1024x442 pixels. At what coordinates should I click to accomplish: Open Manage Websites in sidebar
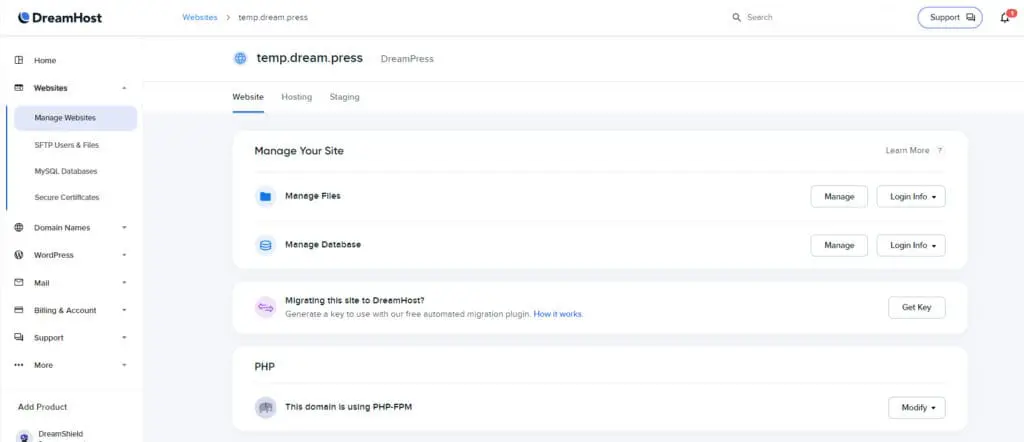tap(75, 118)
